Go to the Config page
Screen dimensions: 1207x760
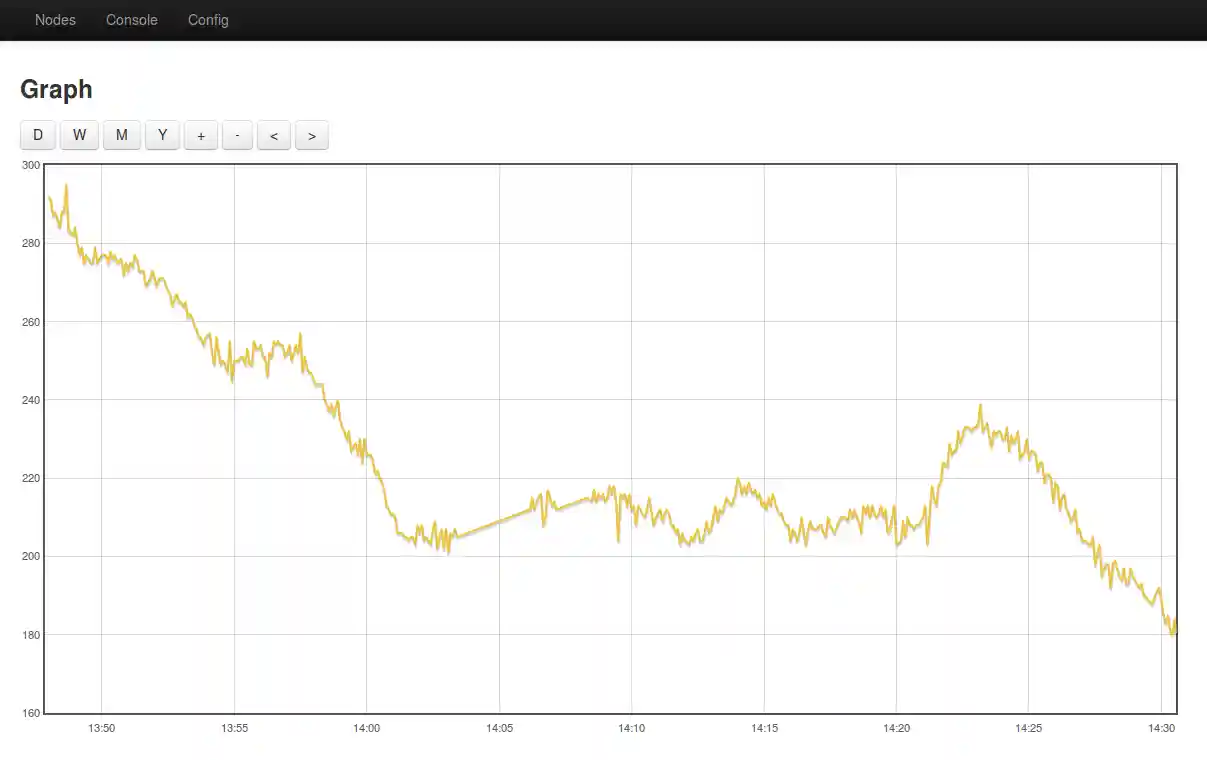click(x=208, y=20)
